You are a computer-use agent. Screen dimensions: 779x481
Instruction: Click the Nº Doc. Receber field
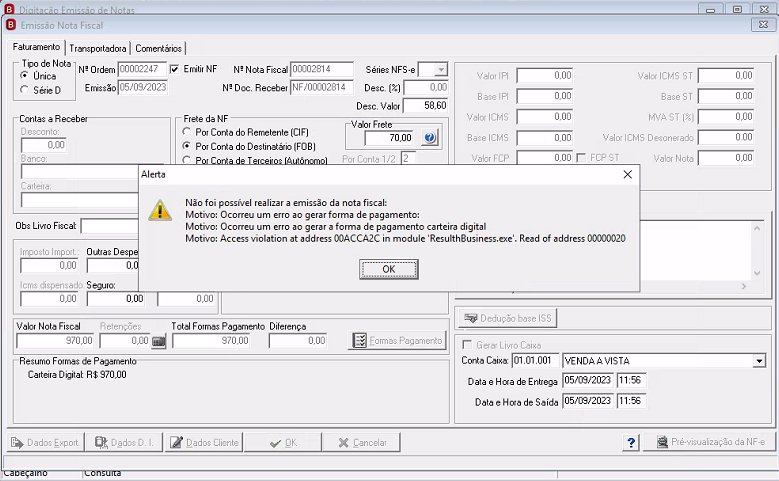322,87
